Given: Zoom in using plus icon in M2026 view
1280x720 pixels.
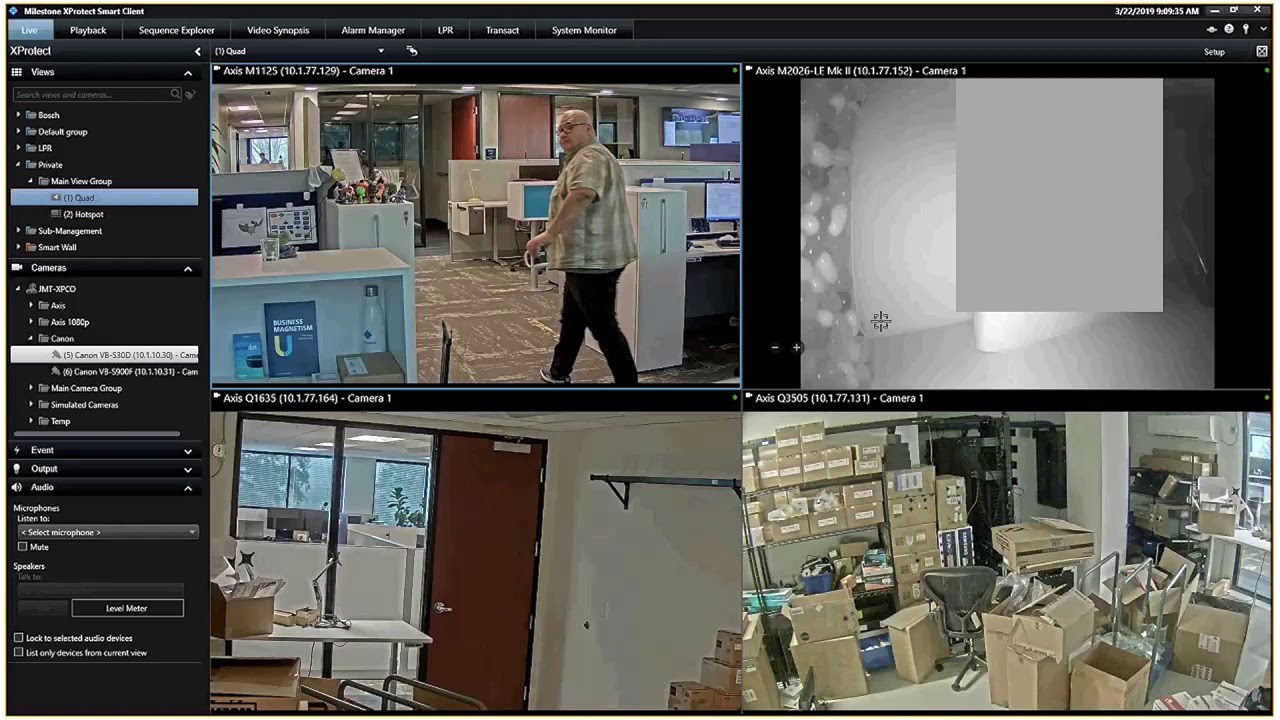Looking at the screenshot, I should tap(796, 348).
